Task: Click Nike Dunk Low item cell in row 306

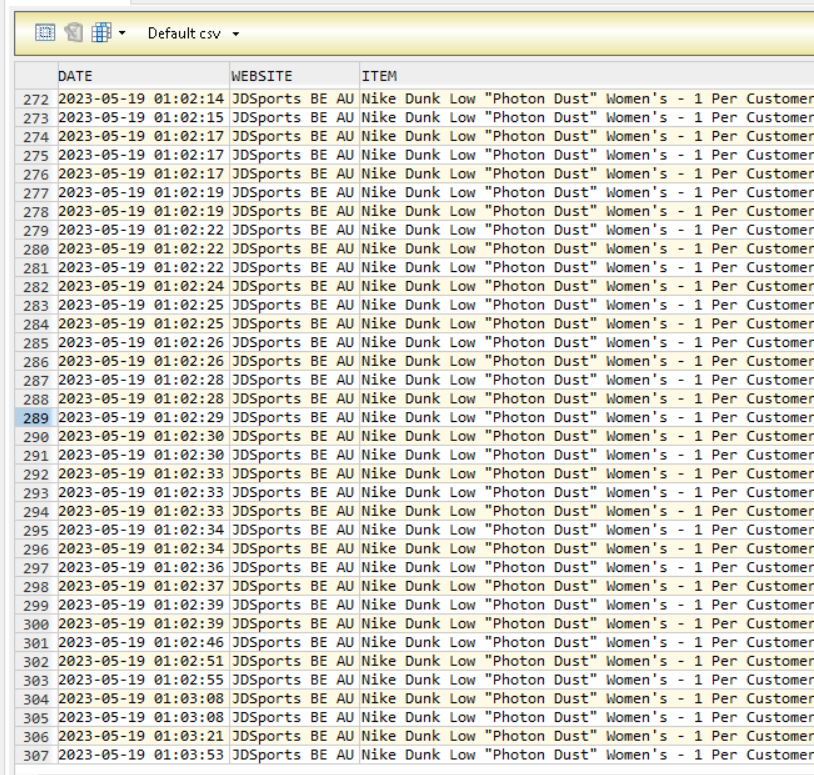Action: click(x=587, y=736)
